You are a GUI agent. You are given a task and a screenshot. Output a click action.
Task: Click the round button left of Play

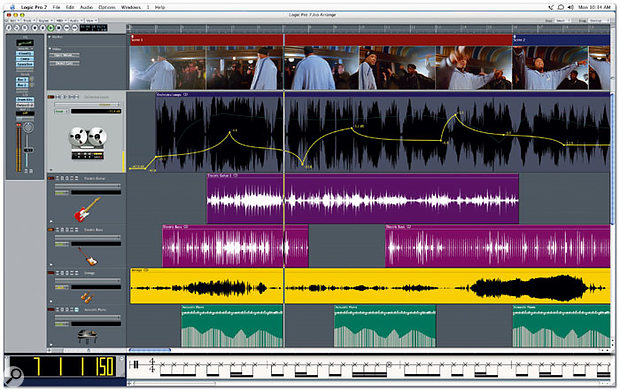click(x=43, y=28)
